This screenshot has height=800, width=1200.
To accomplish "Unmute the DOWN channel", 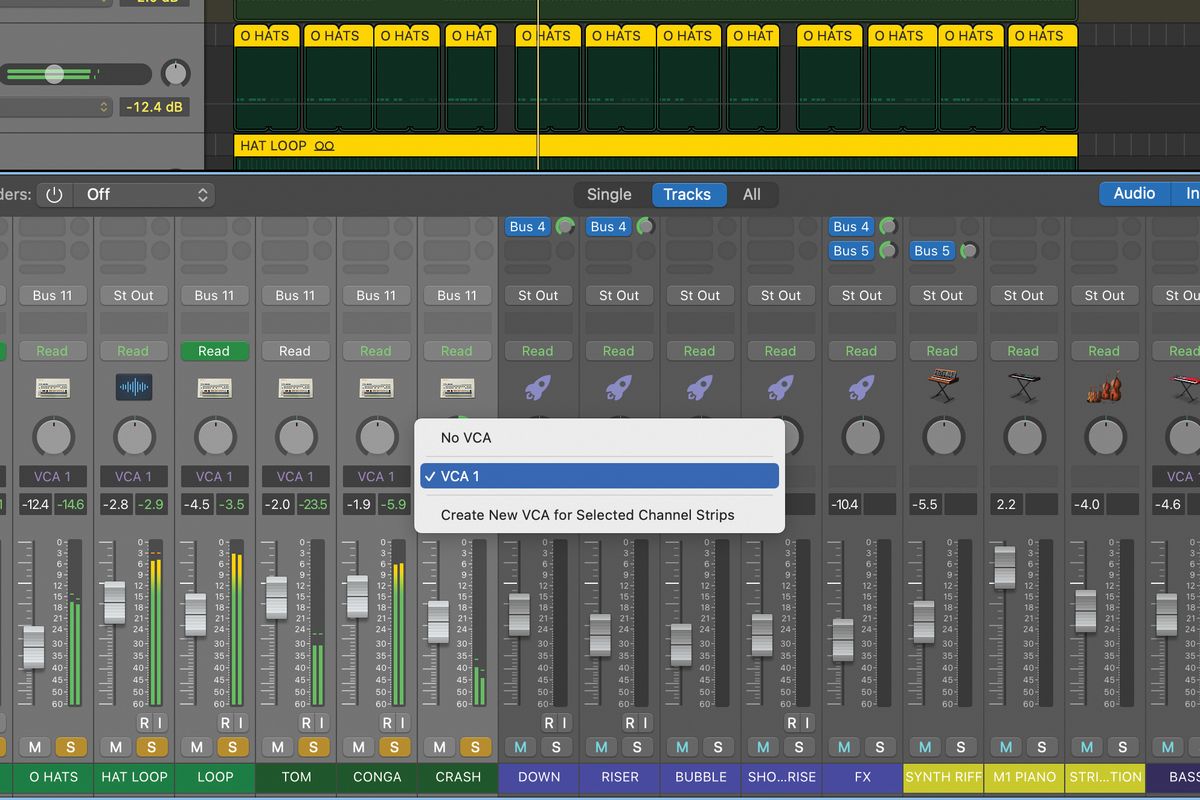I will [521, 747].
